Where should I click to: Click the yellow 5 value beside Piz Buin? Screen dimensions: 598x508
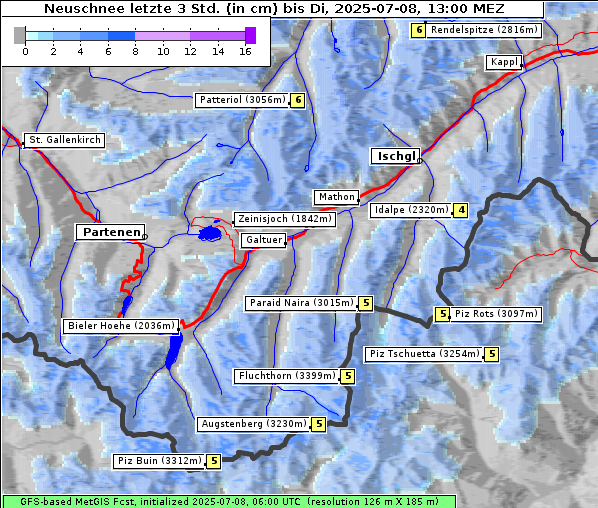point(214,461)
